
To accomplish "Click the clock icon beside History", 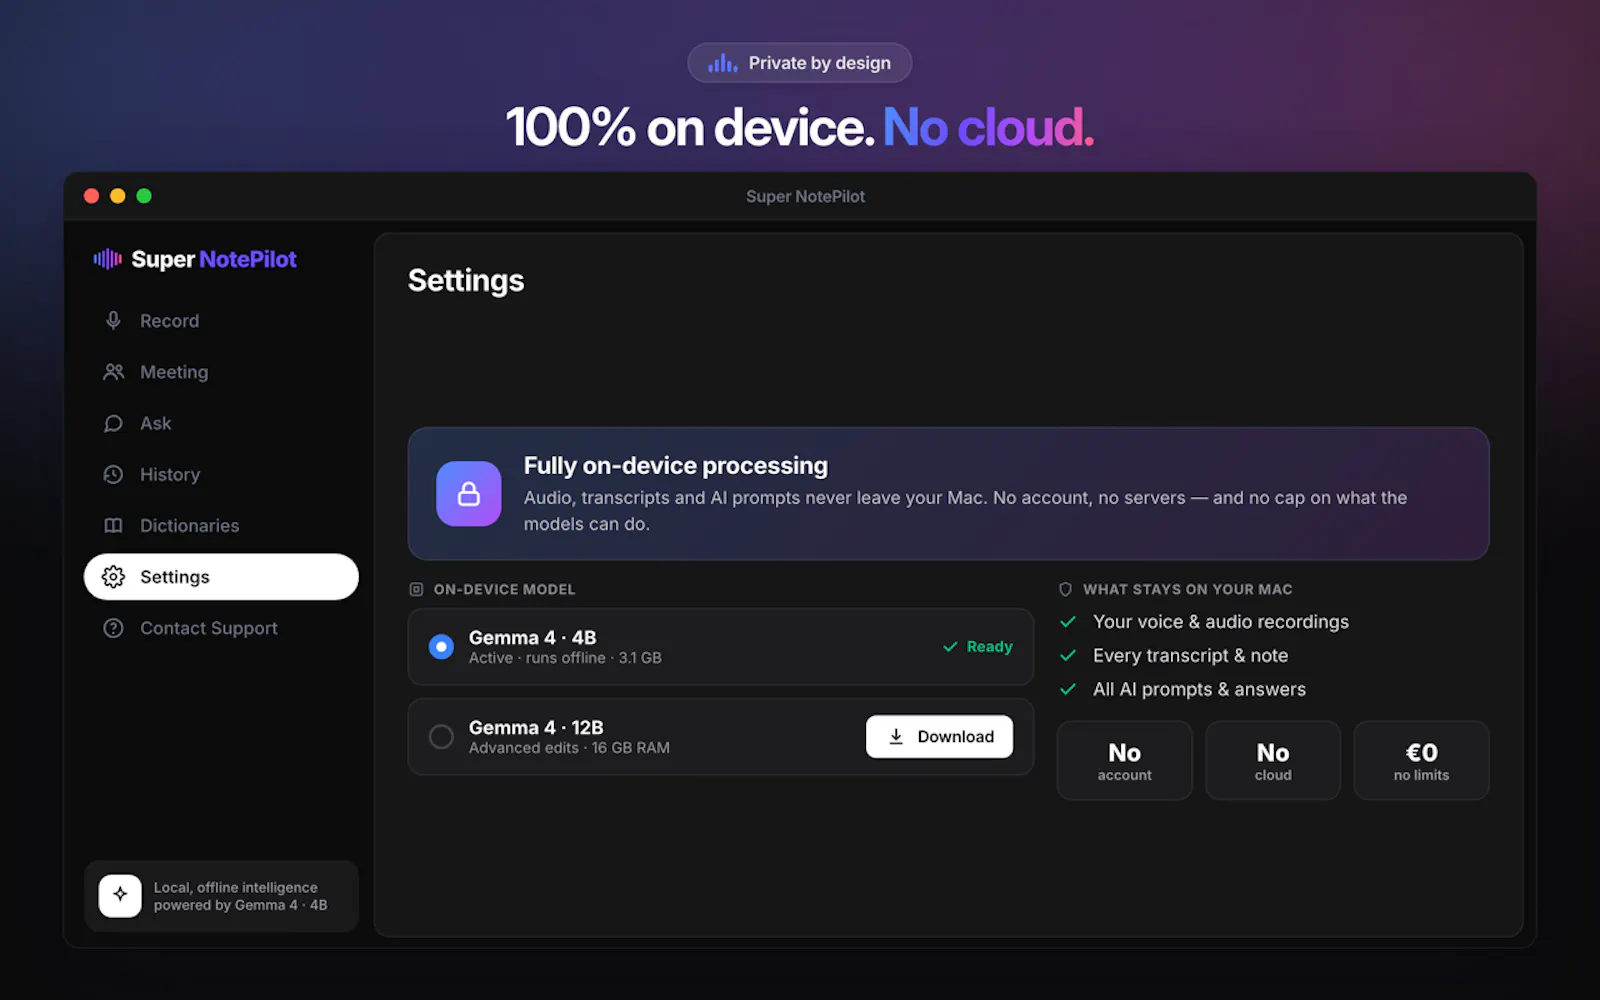I will (x=113, y=474).
